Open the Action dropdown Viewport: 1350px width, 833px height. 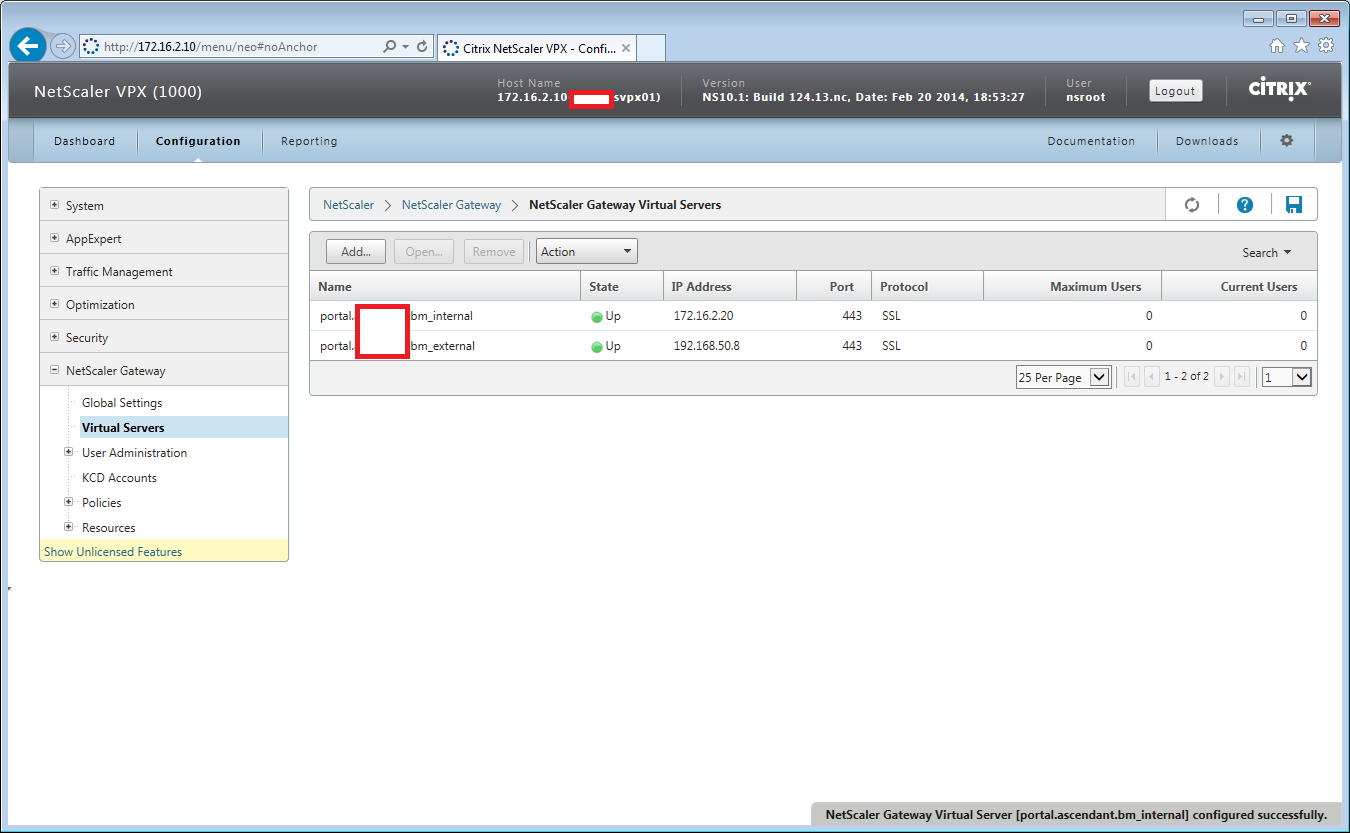[x=587, y=251]
